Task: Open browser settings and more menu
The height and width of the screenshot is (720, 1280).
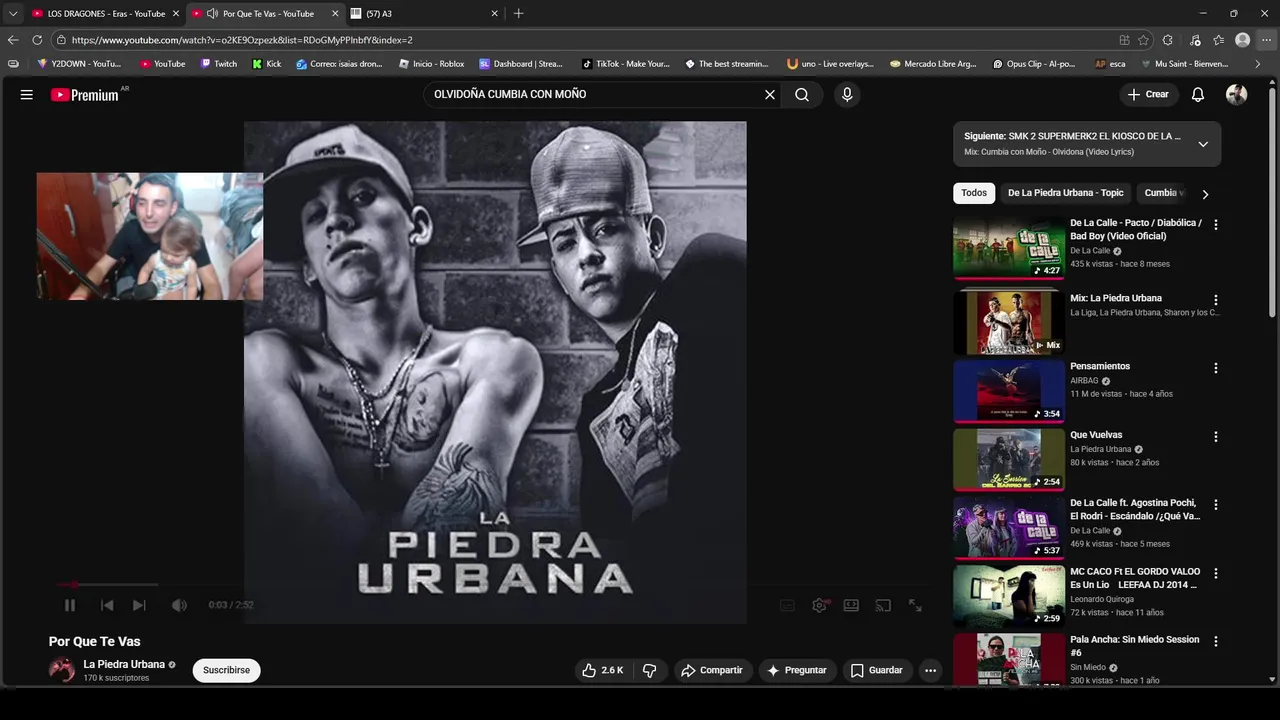Action: tap(1266, 40)
